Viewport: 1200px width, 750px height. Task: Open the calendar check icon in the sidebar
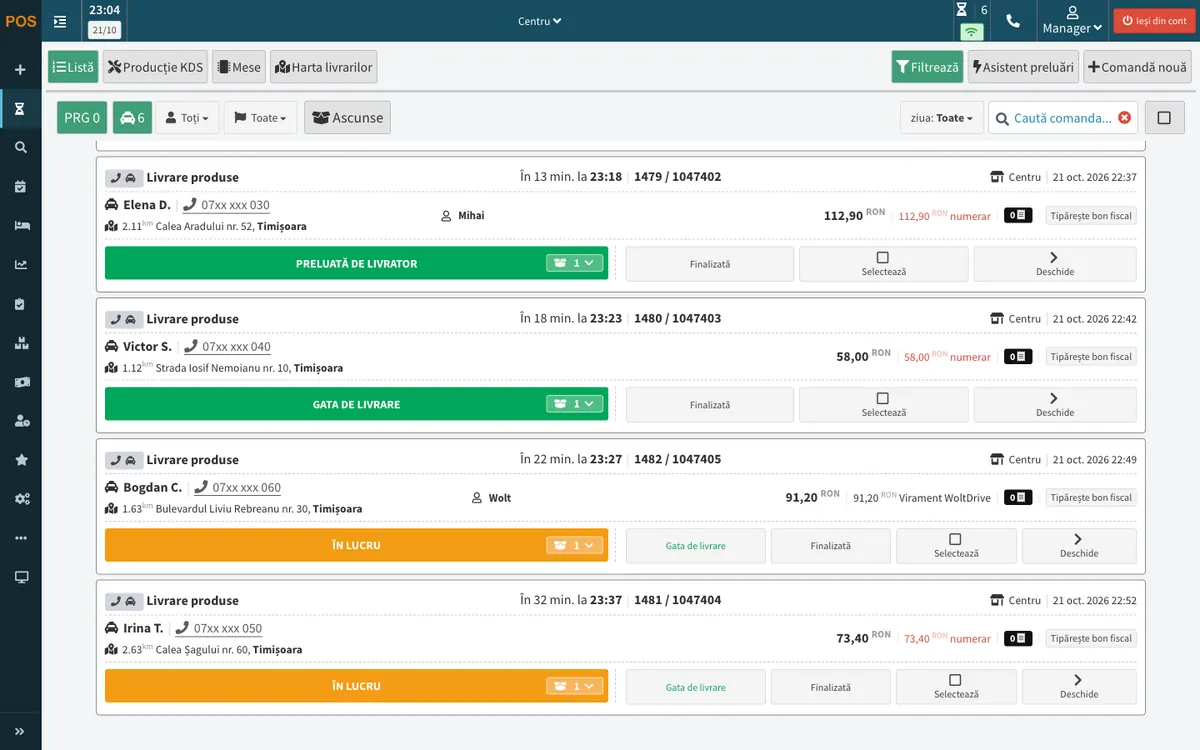click(x=20, y=187)
